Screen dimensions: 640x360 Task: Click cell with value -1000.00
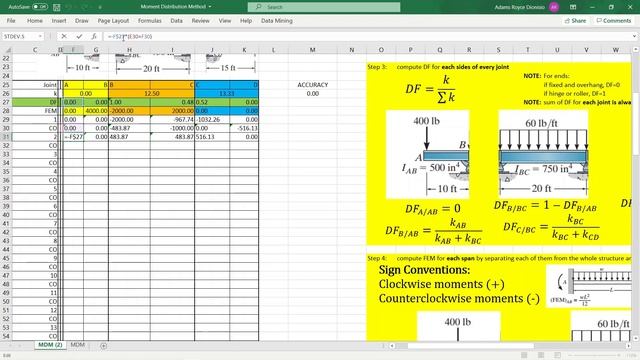point(172,128)
